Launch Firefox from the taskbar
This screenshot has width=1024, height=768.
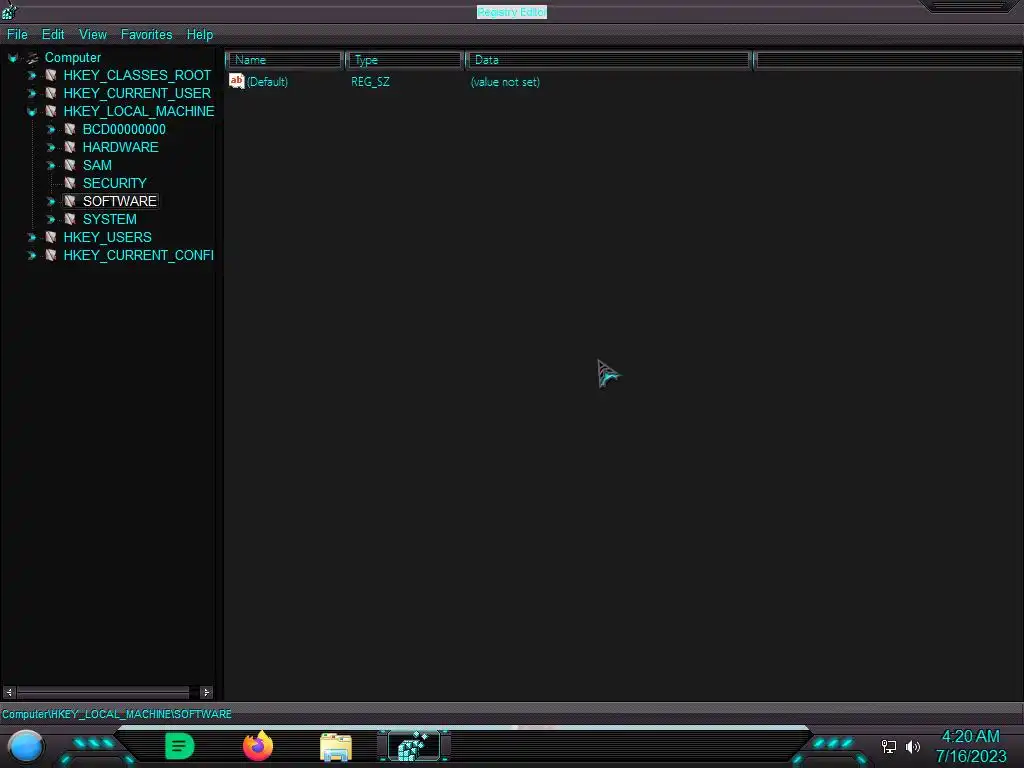258,746
